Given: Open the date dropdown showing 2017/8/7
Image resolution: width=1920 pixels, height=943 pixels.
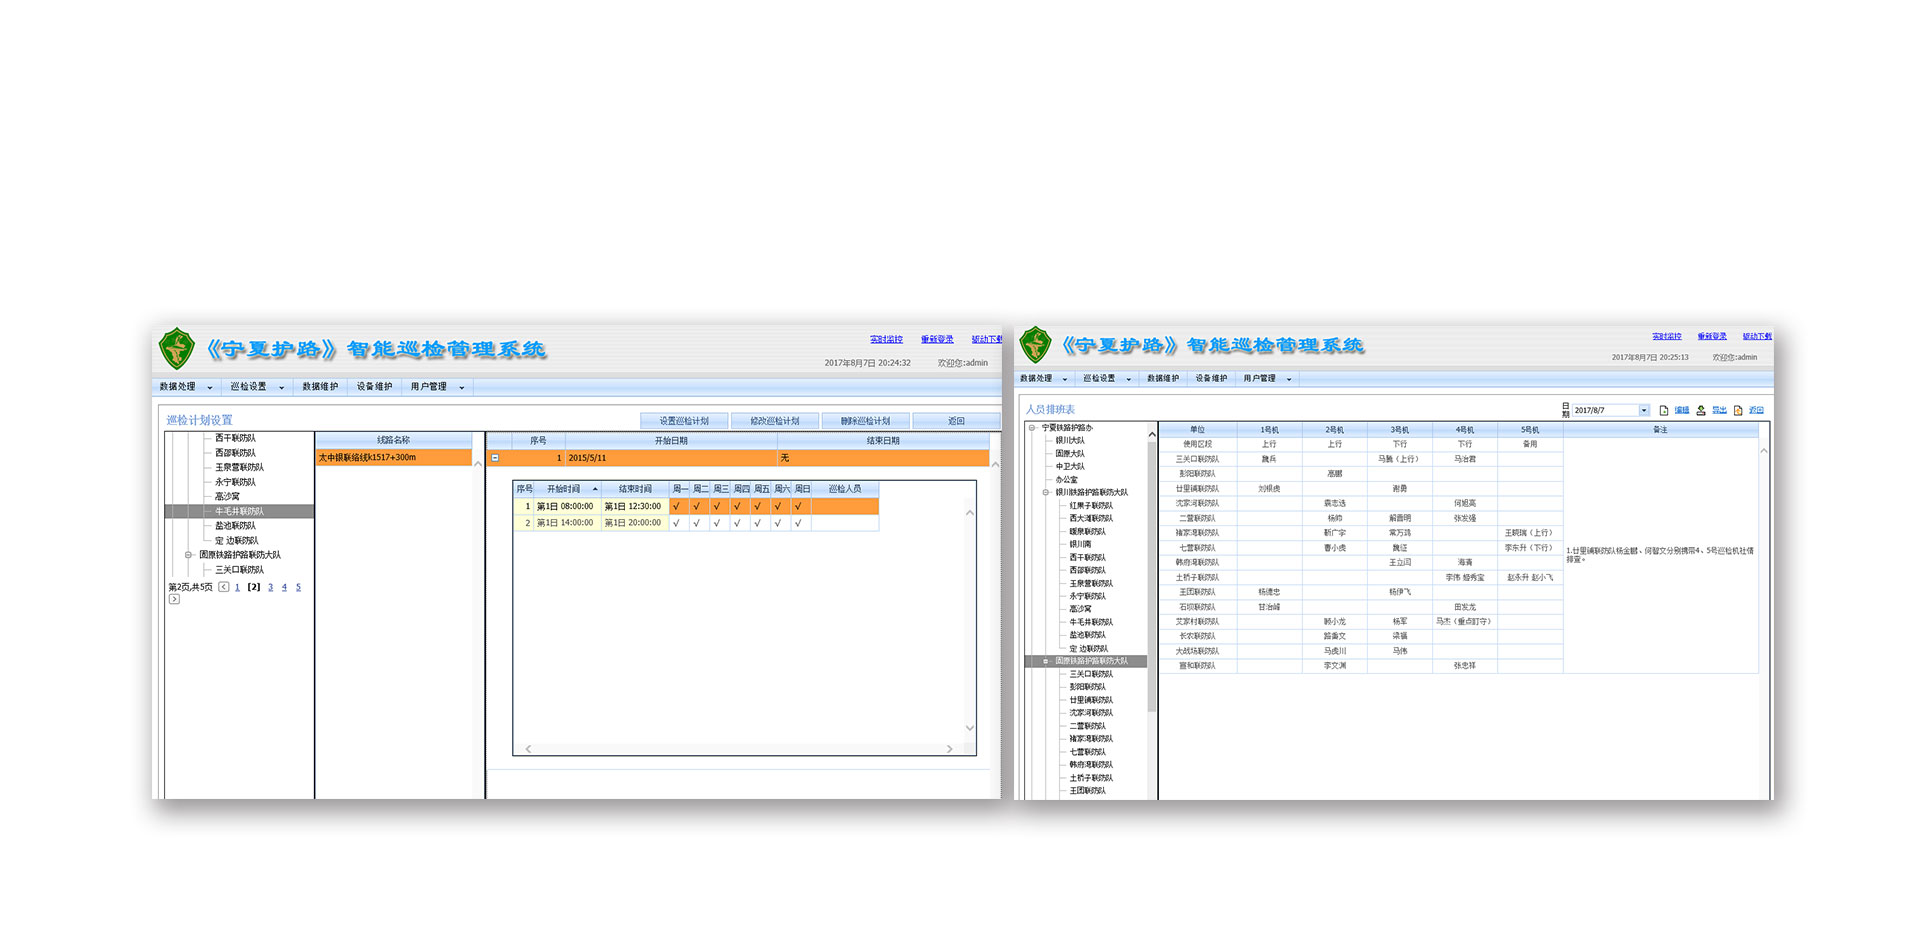Looking at the screenshot, I should [x=1643, y=410].
